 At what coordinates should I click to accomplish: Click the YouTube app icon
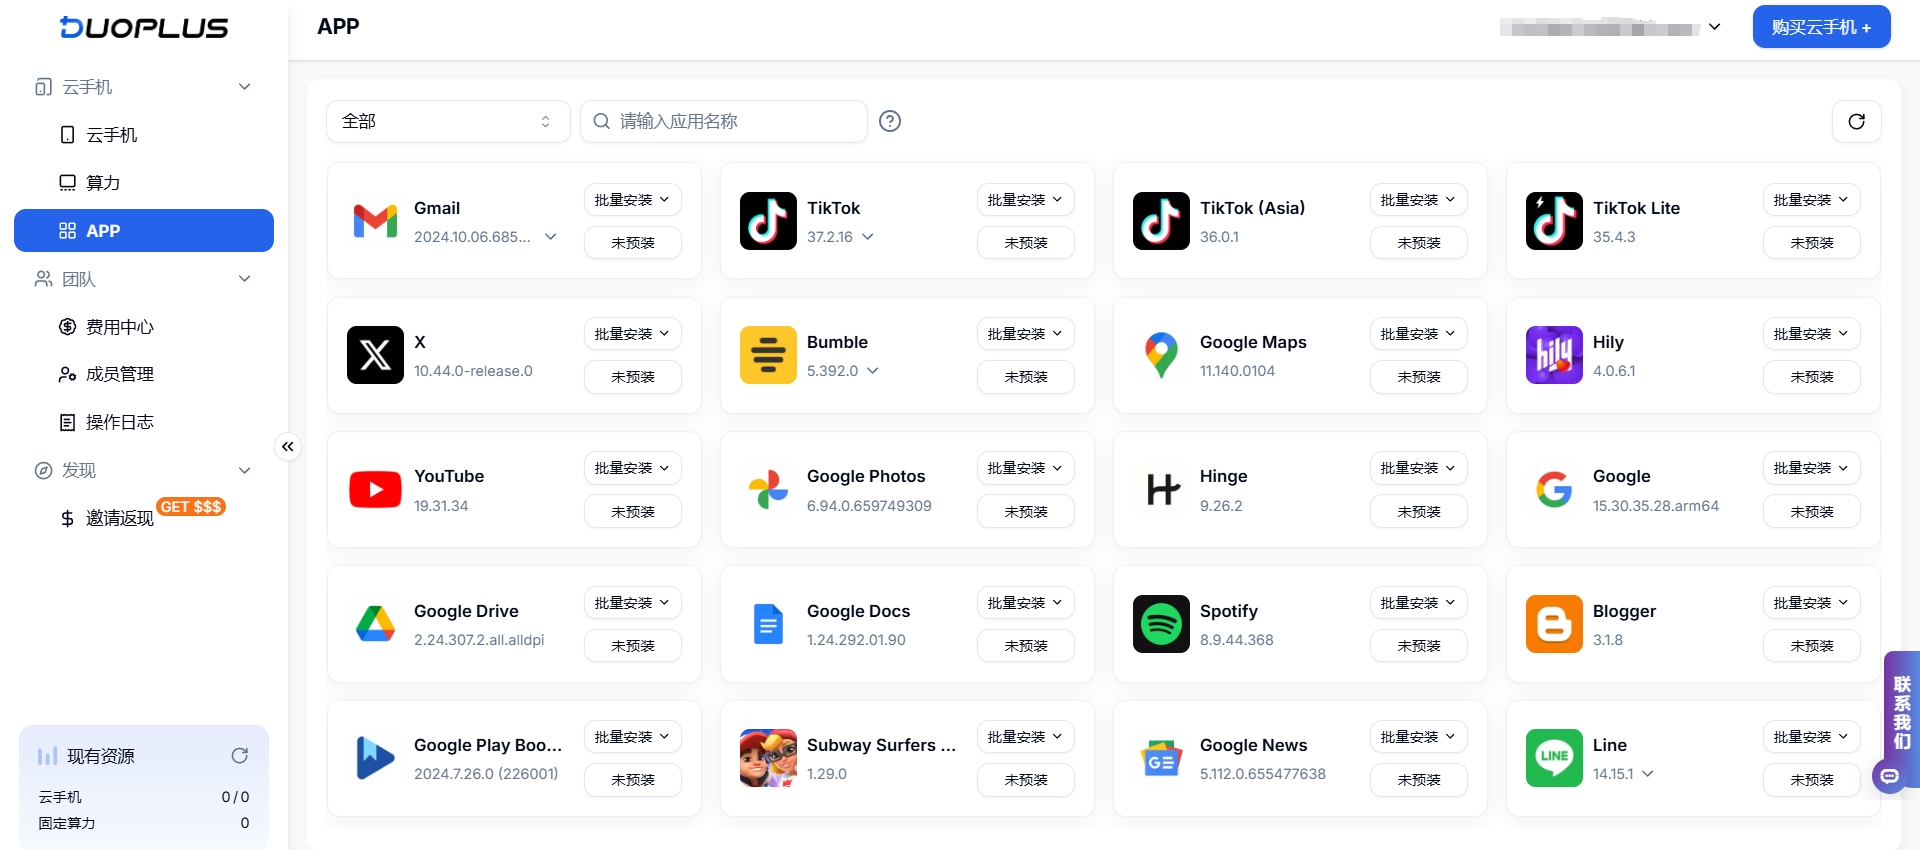[375, 489]
